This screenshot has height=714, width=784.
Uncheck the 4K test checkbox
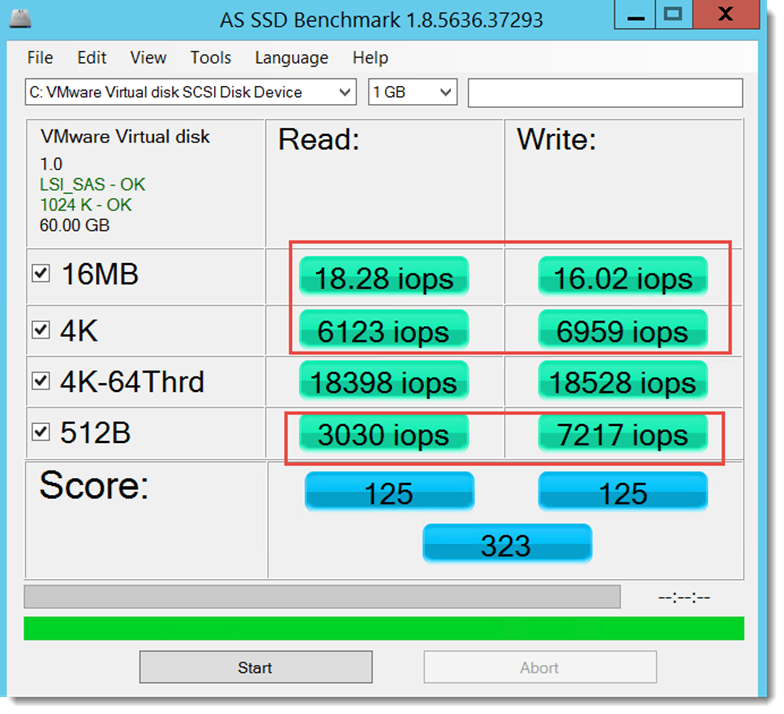pyautogui.click(x=40, y=330)
